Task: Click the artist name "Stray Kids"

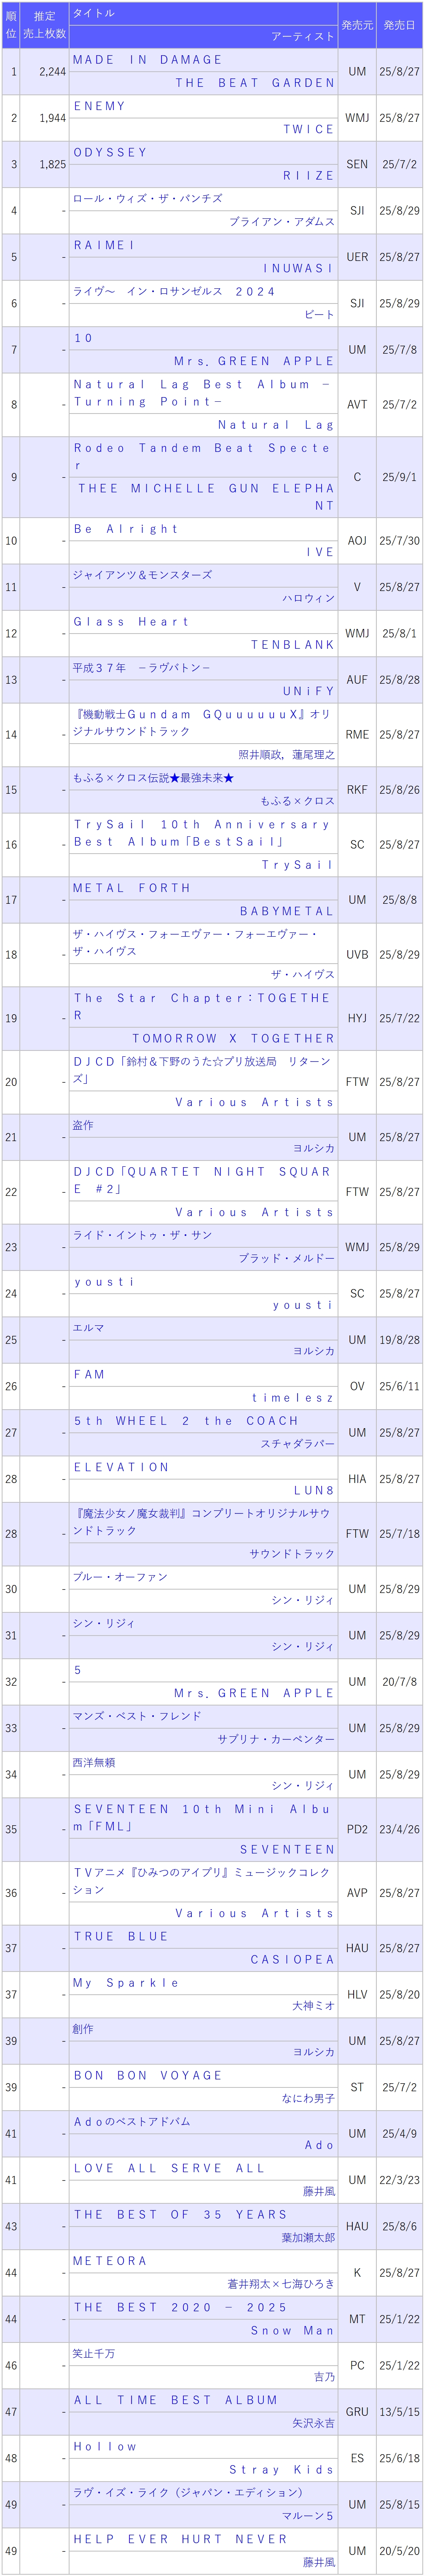Action: (281, 2469)
